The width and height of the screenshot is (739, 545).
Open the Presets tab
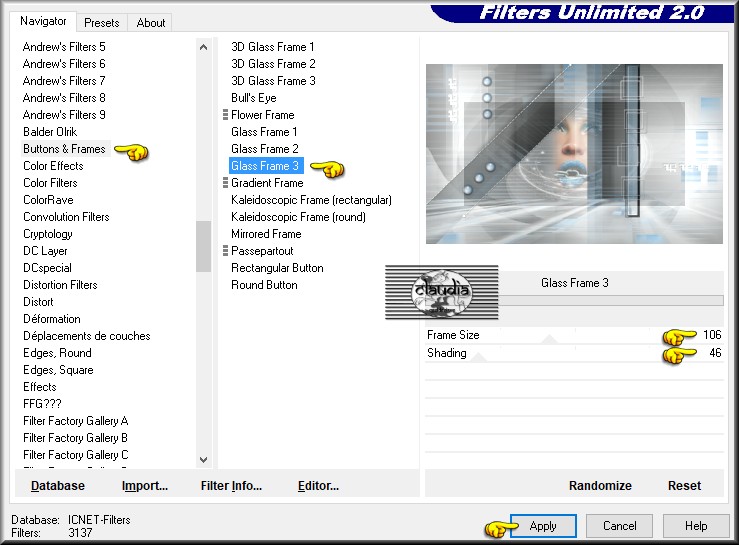coord(101,23)
